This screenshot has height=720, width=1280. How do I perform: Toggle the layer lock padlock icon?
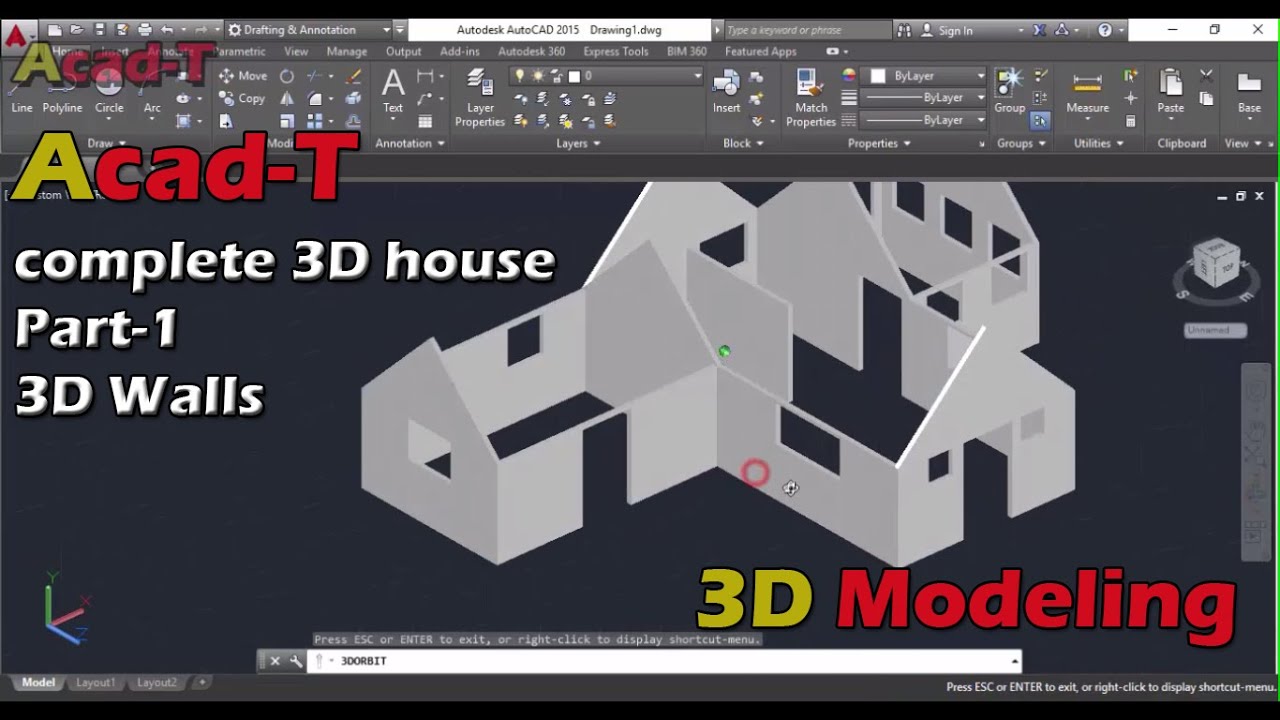point(556,76)
